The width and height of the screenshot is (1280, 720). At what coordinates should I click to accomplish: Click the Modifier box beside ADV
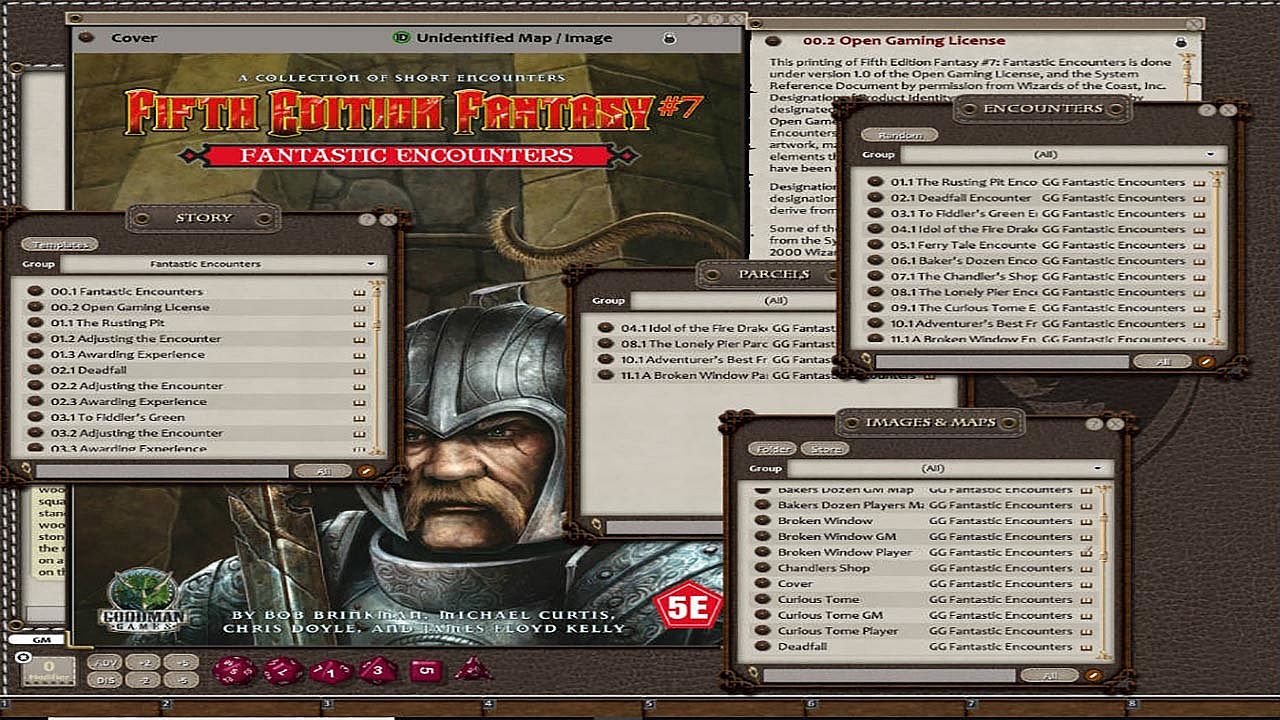pyautogui.click(x=48, y=671)
